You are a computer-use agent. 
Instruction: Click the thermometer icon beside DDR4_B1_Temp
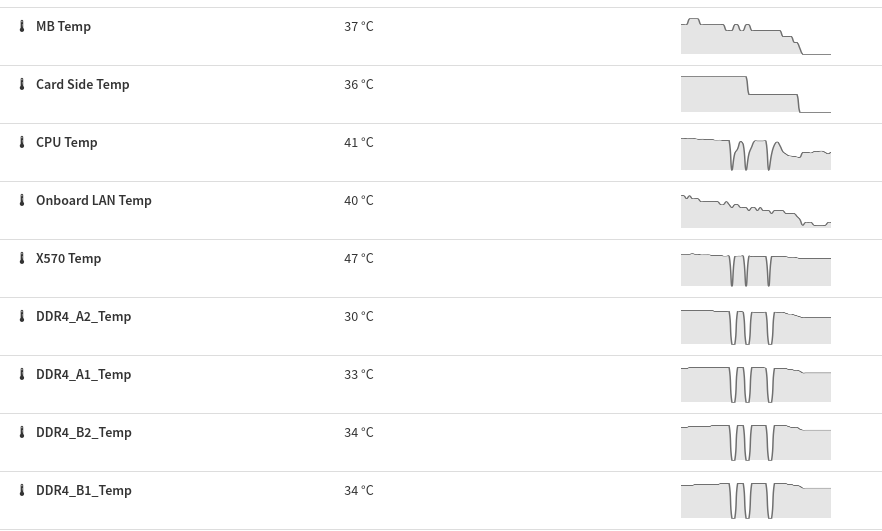[x=22, y=490]
